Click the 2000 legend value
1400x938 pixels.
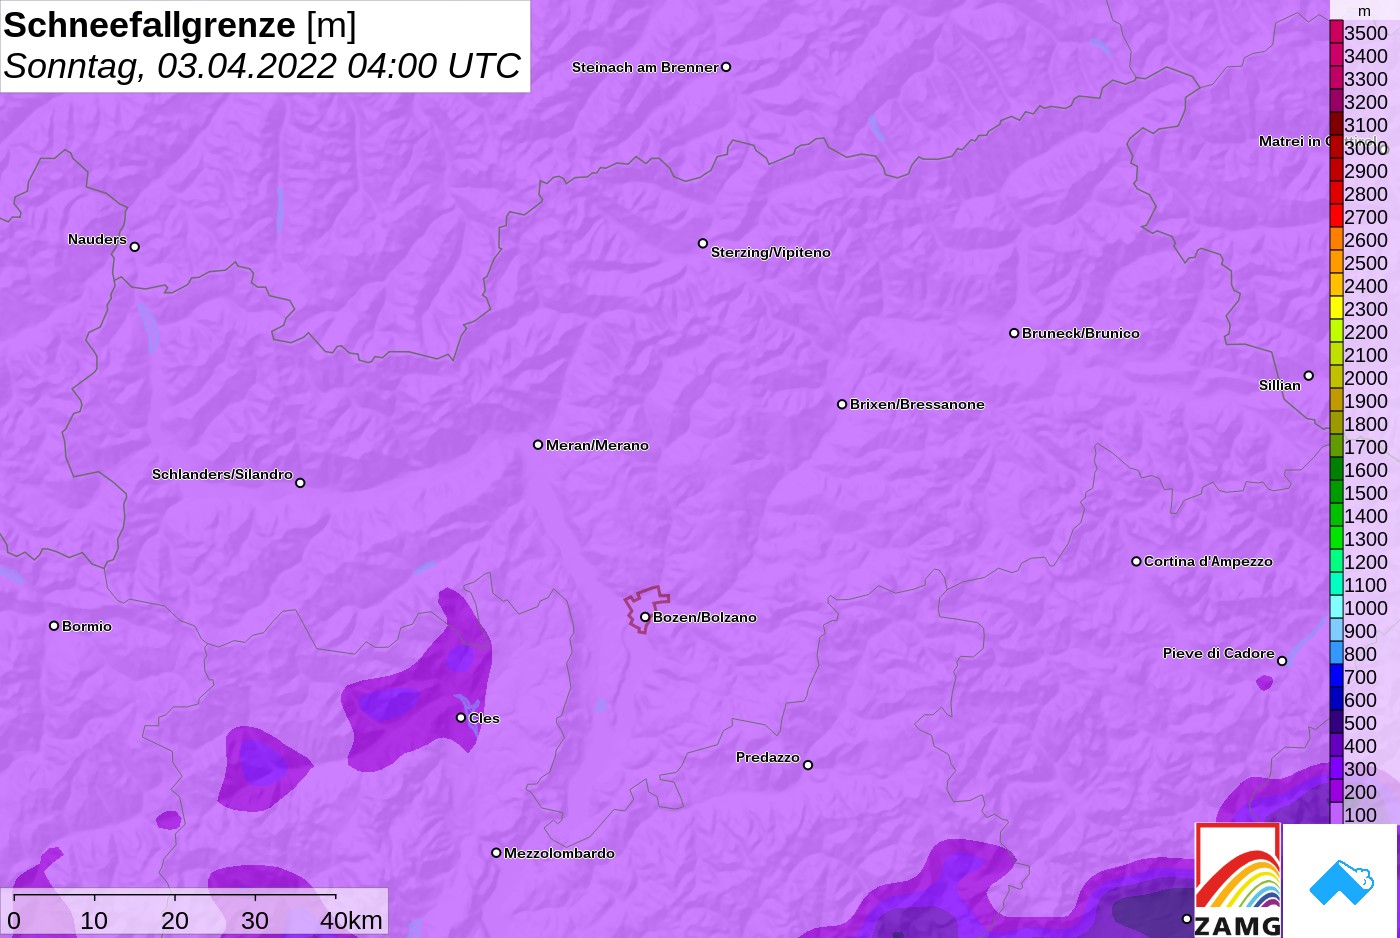(1366, 378)
